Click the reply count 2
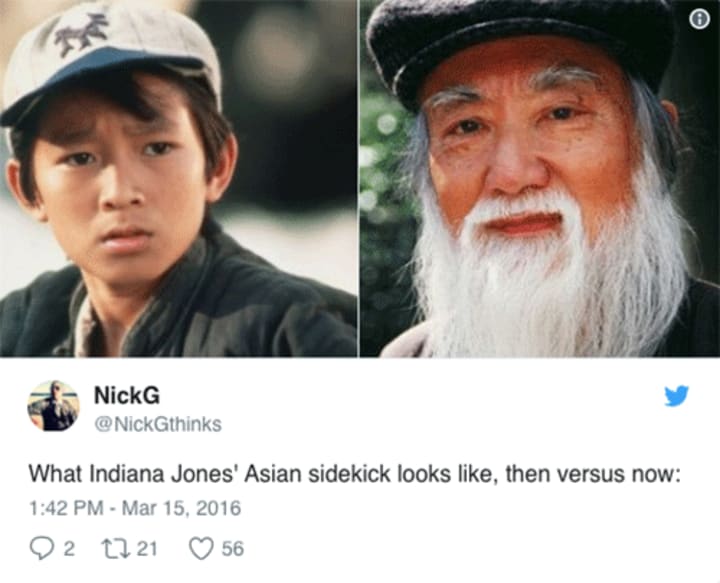This screenshot has height=583, width=720. [68, 549]
